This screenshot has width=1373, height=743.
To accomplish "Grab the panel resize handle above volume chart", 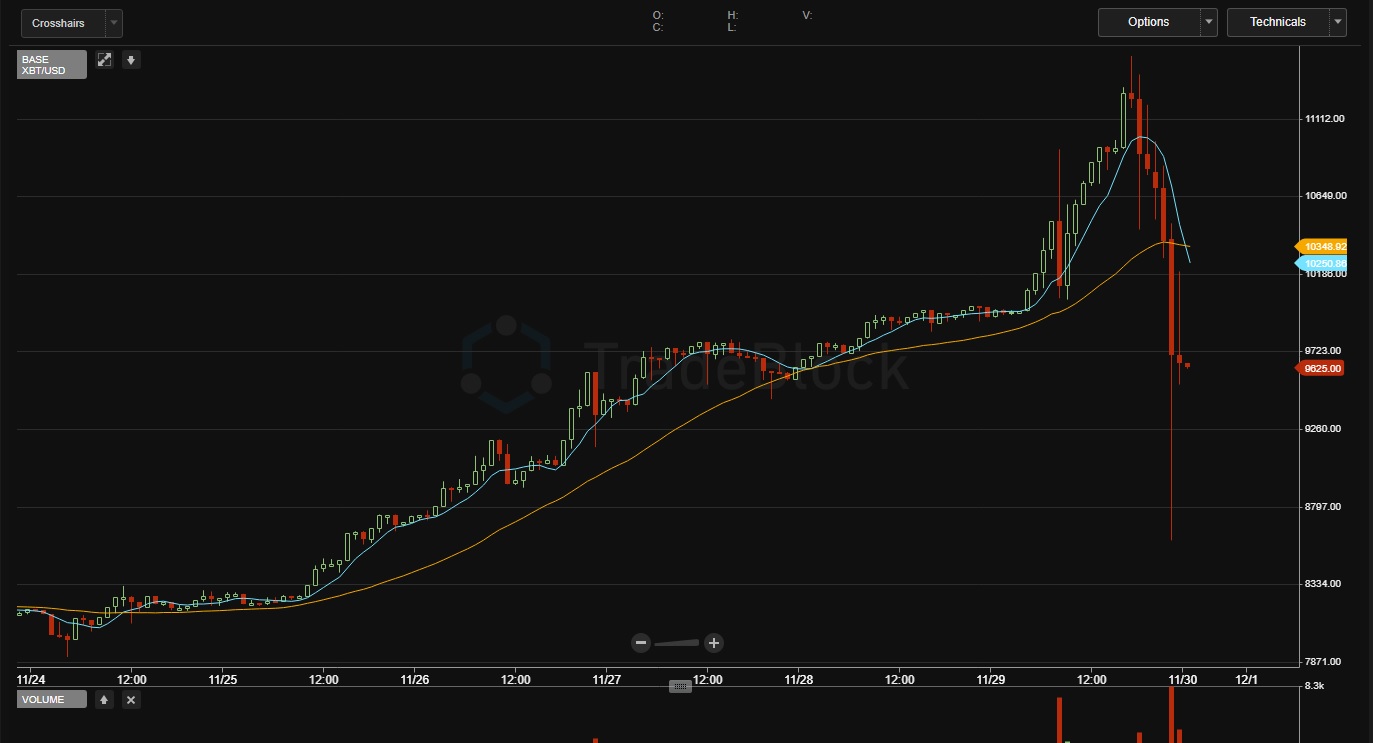I will tap(680, 686).
